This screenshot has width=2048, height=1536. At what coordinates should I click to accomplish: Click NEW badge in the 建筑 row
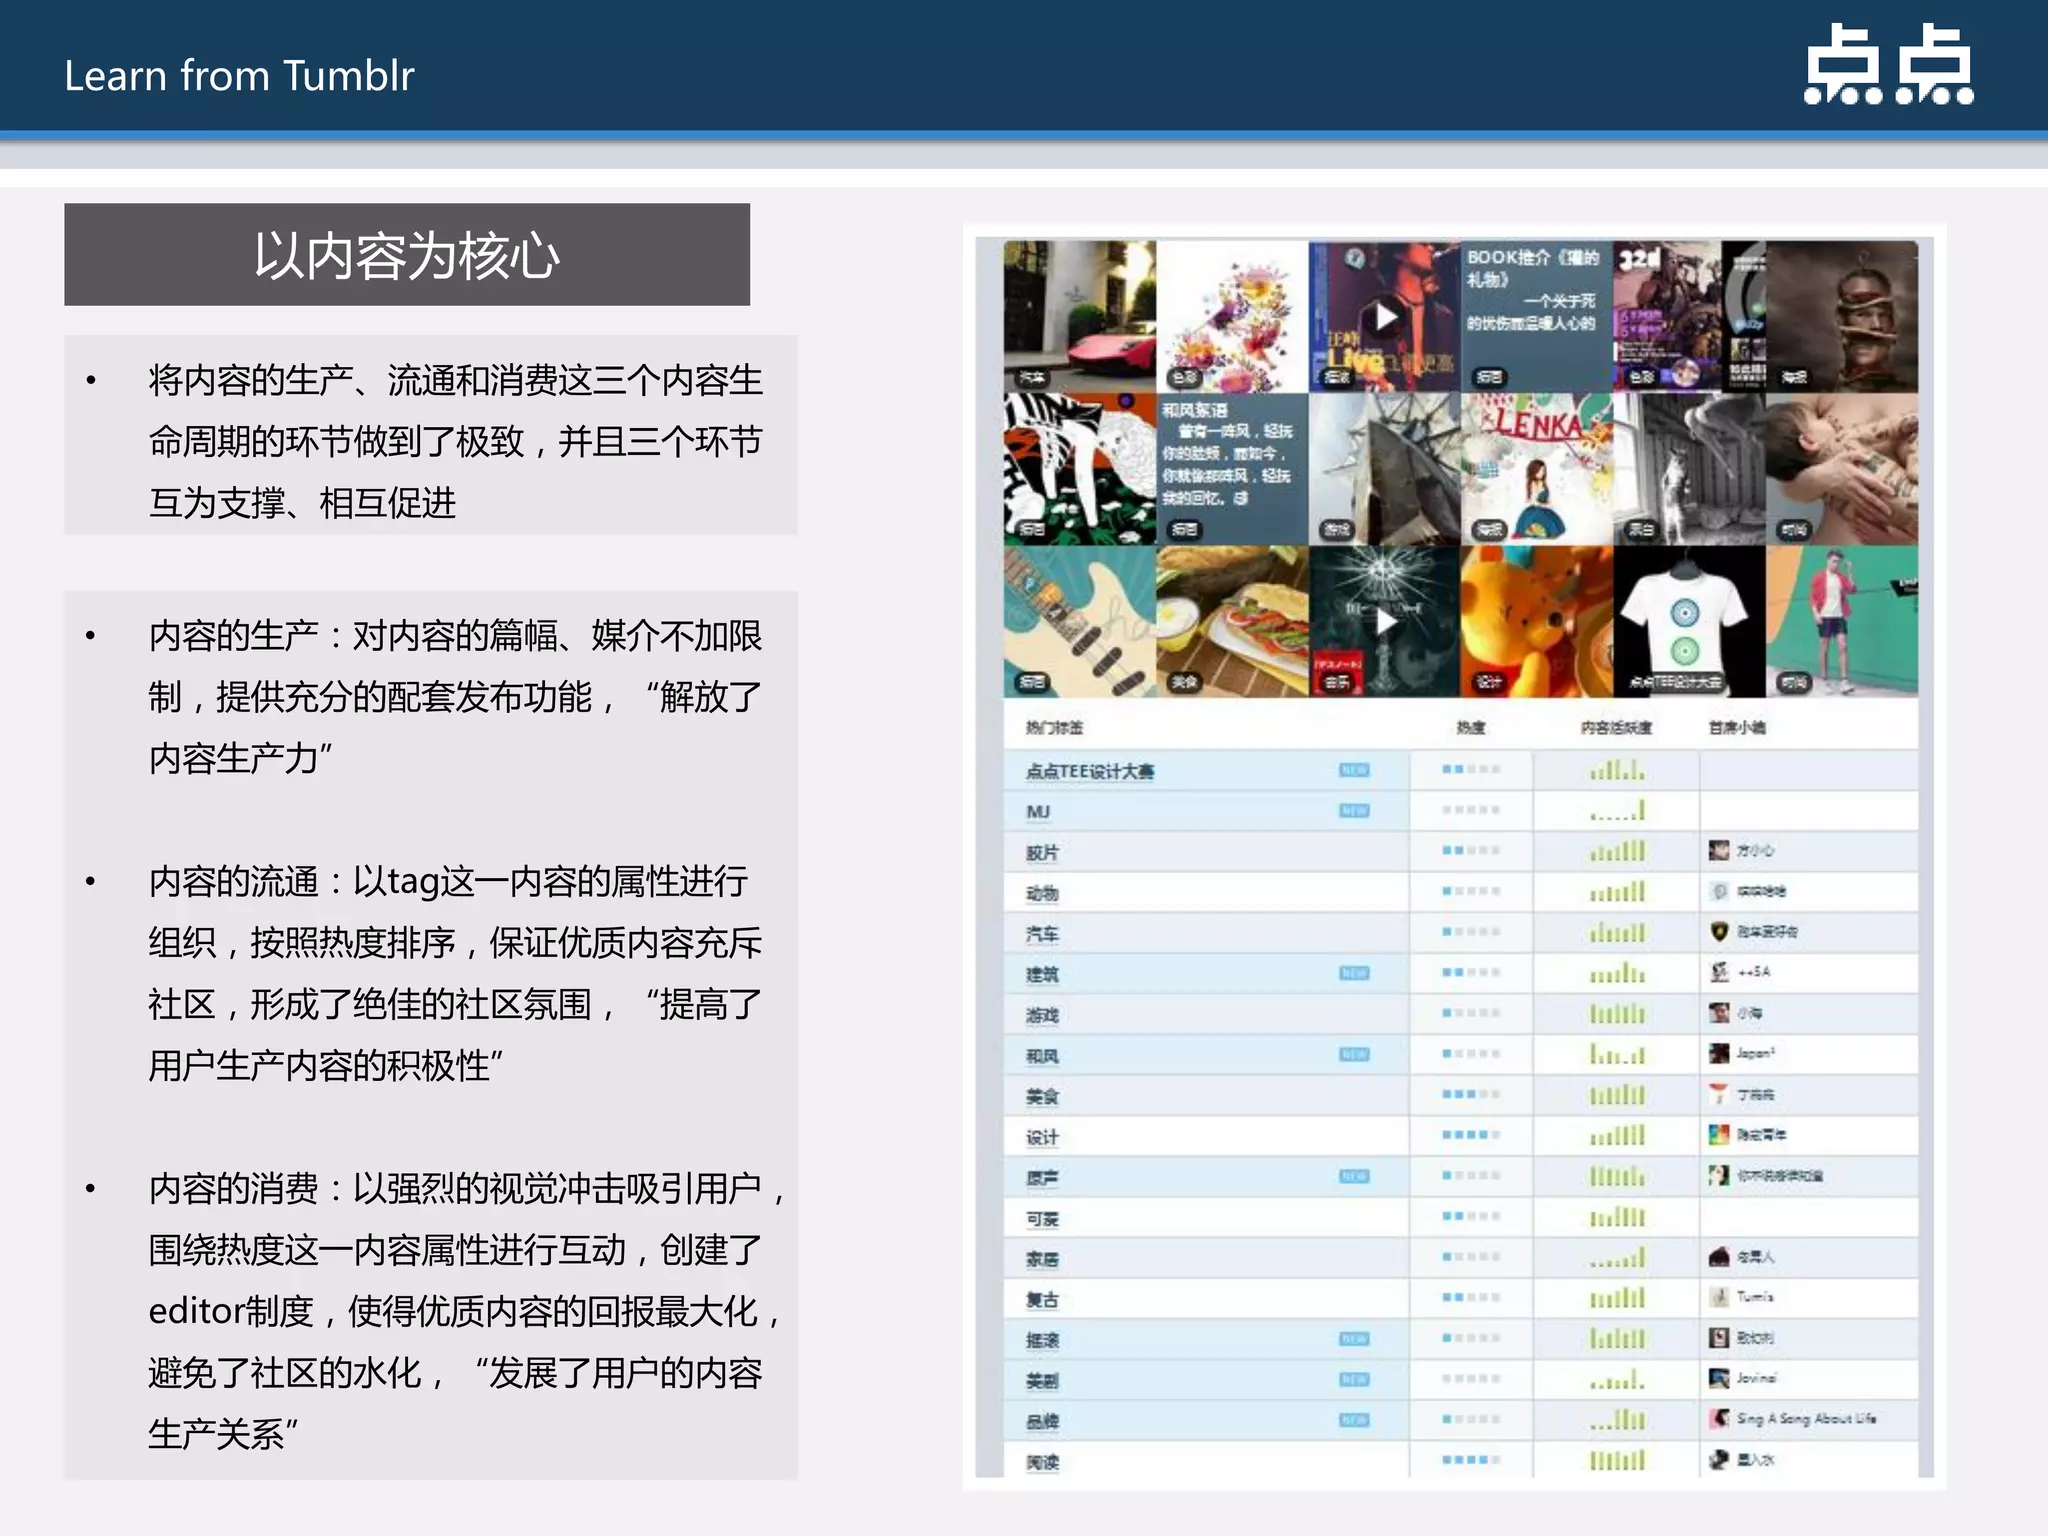pyautogui.click(x=1354, y=973)
